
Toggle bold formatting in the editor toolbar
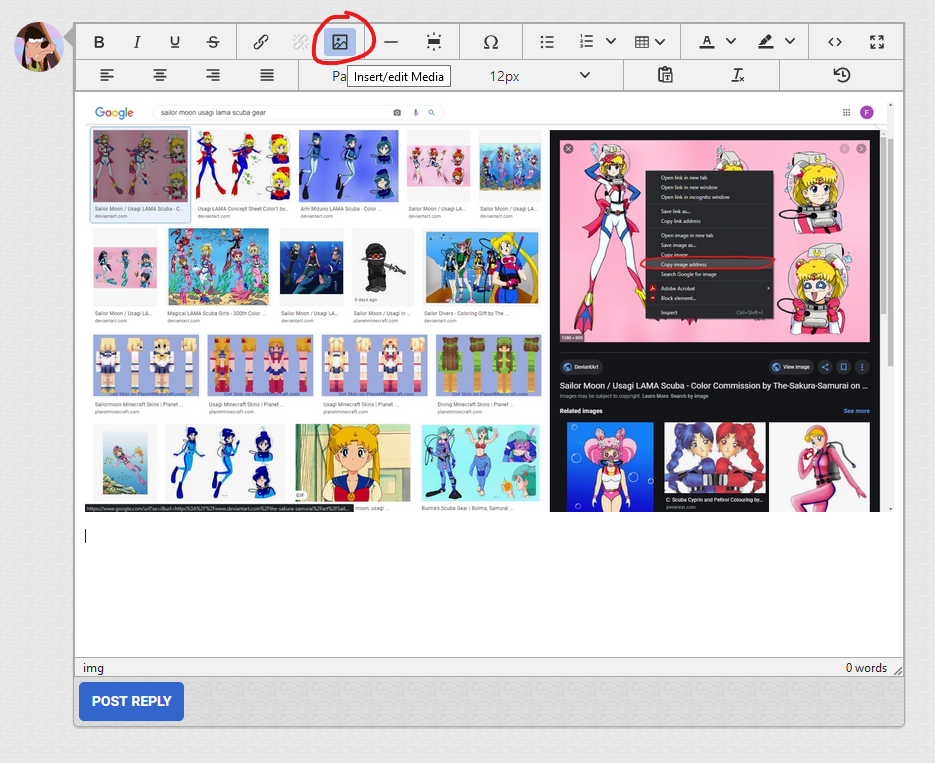tap(99, 42)
